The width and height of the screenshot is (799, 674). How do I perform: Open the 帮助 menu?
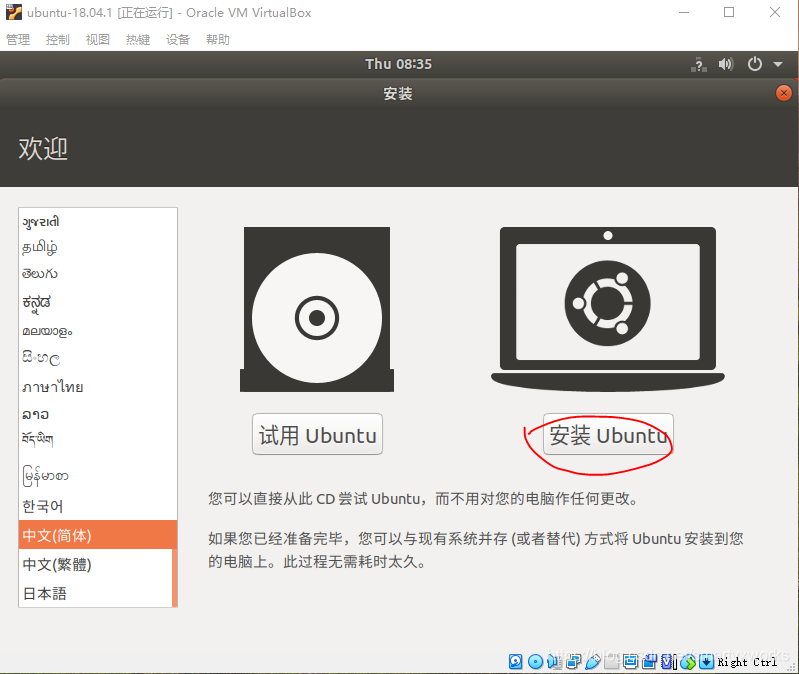click(218, 39)
